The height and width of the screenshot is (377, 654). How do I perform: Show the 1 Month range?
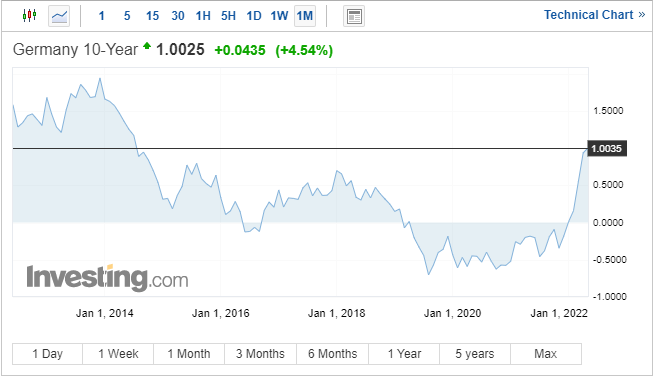click(189, 354)
